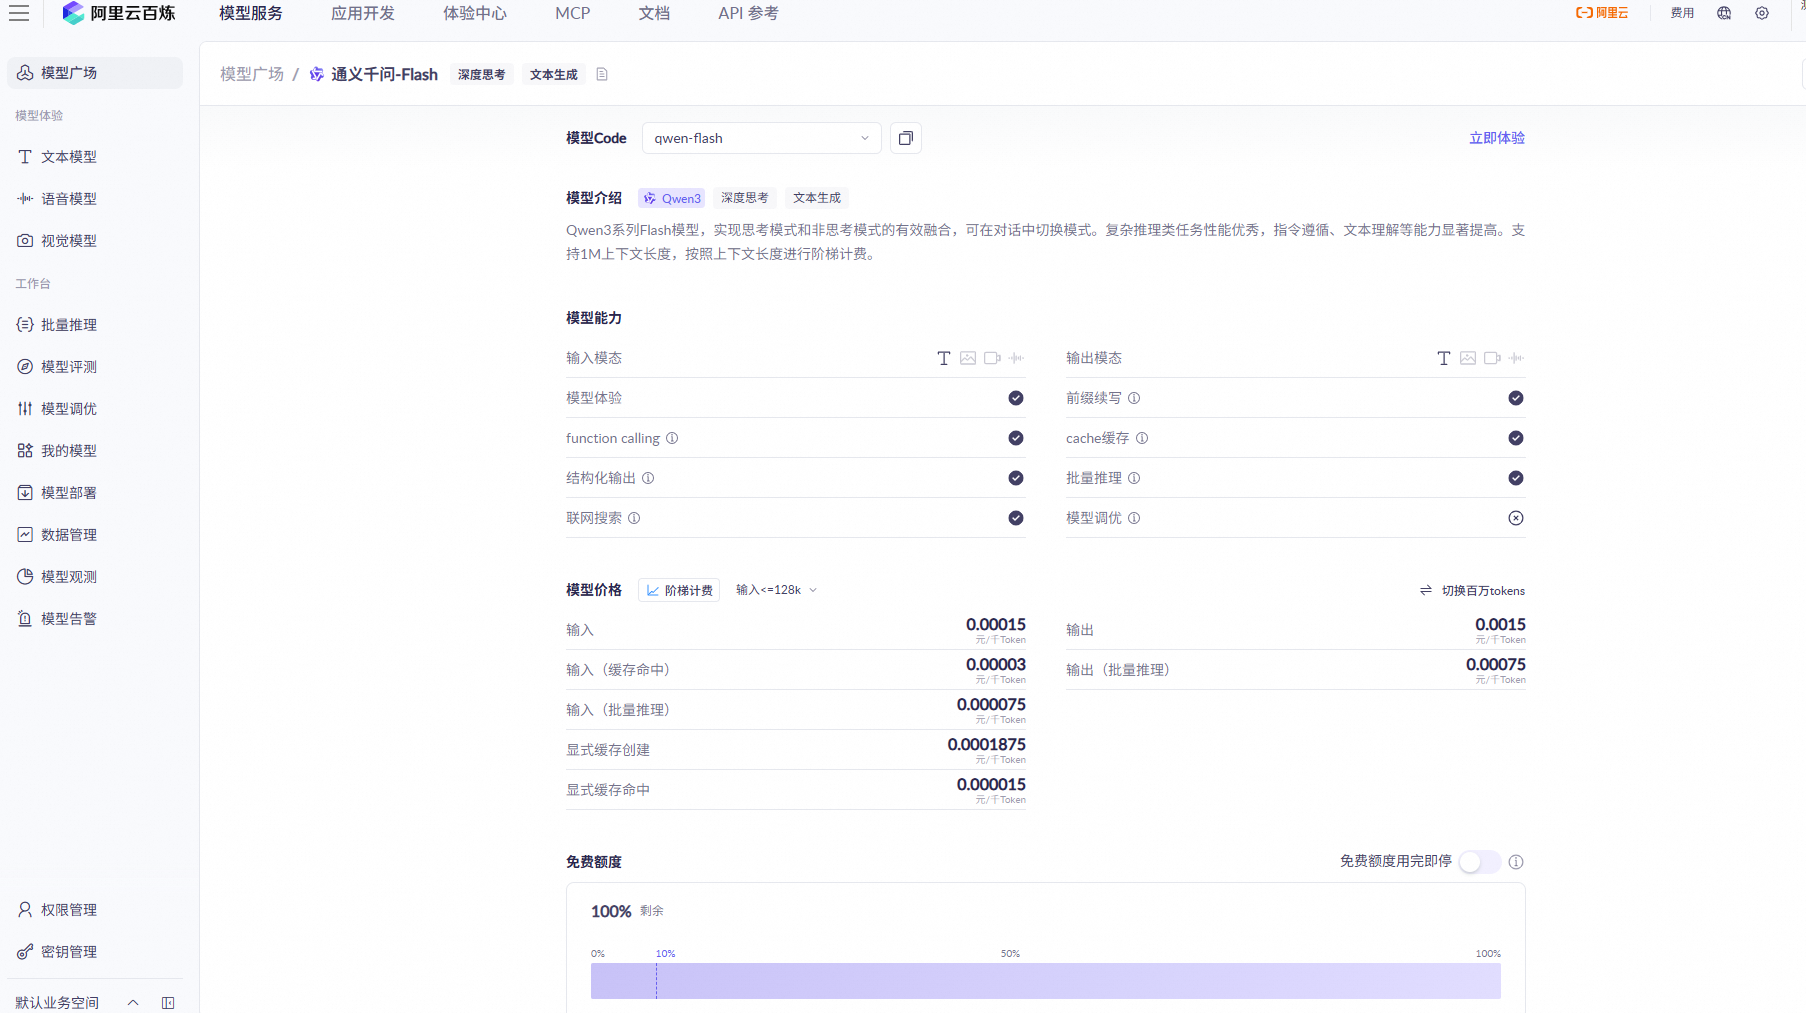This screenshot has height=1013, width=1806.
Task: Click the video modality icon in 输出模态
Action: pyautogui.click(x=1492, y=358)
